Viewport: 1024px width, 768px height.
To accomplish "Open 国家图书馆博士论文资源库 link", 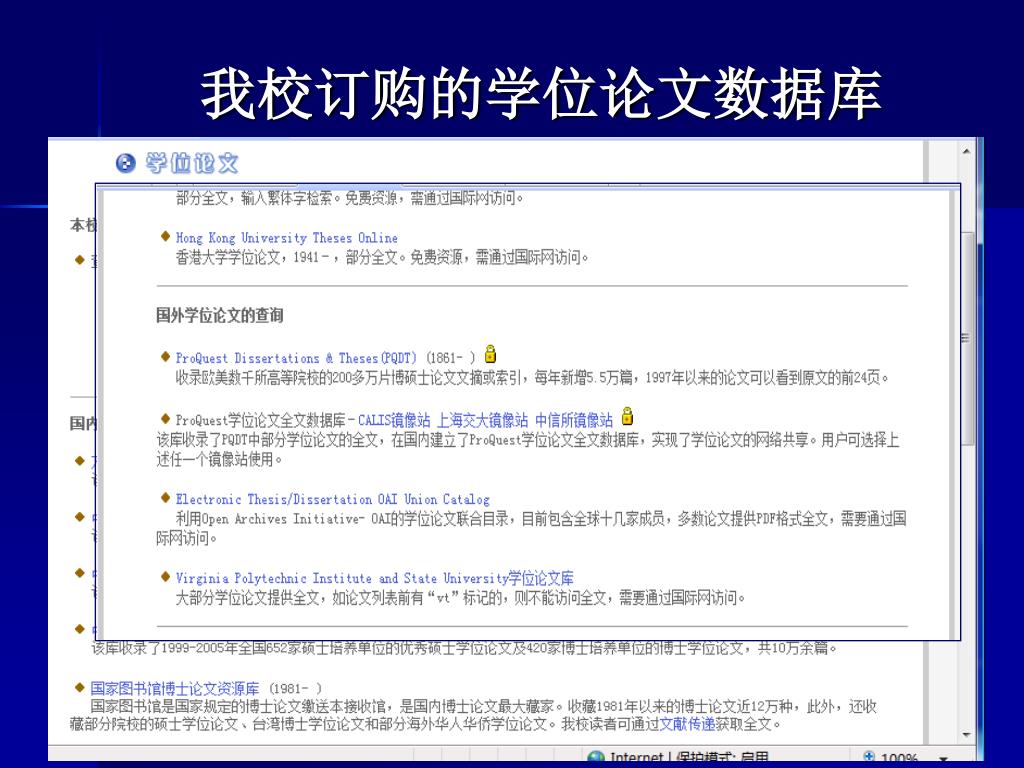I will (175, 688).
